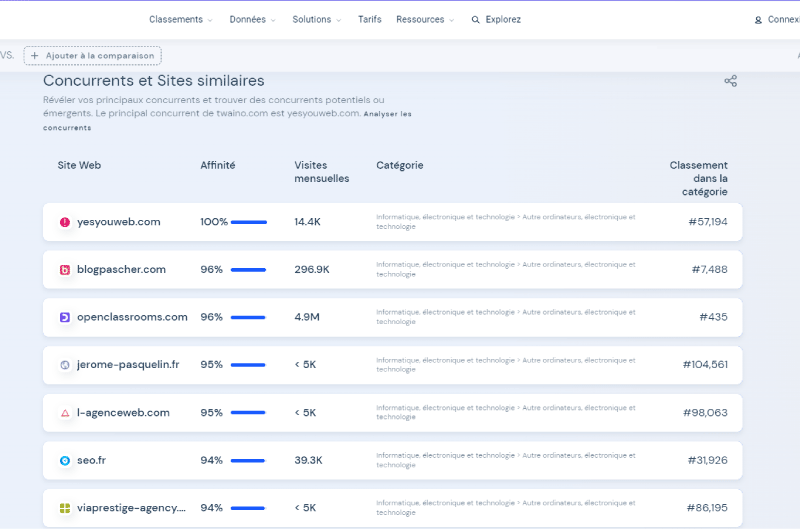Click seo.fr 94% affinity bar
This screenshot has width=800, height=530.
click(248, 461)
